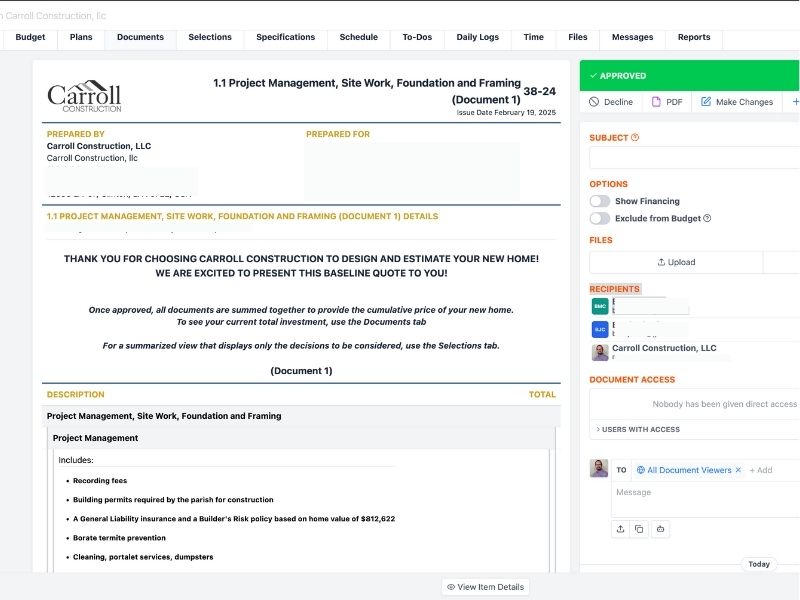Open the Messages tab
Image resolution: width=800 pixels, height=600 pixels.
[x=633, y=37]
